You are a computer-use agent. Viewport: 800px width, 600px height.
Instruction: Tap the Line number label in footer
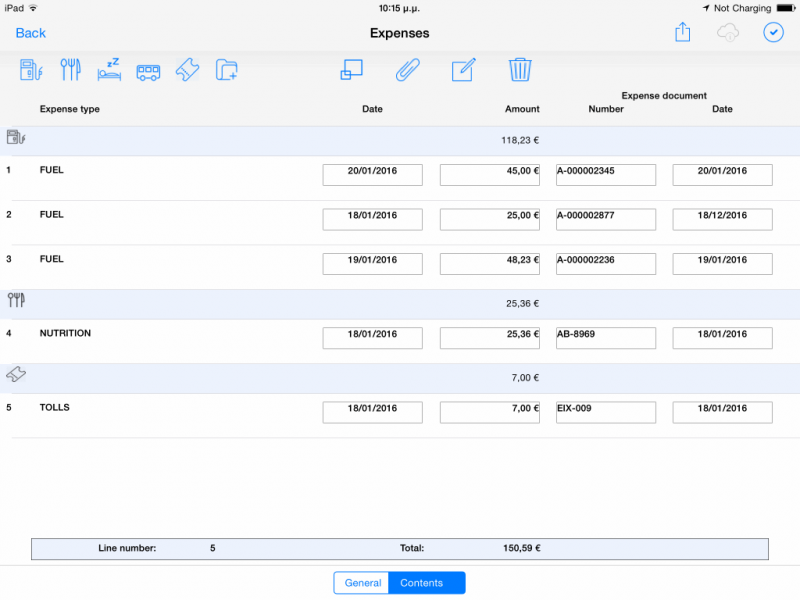coord(127,548)
